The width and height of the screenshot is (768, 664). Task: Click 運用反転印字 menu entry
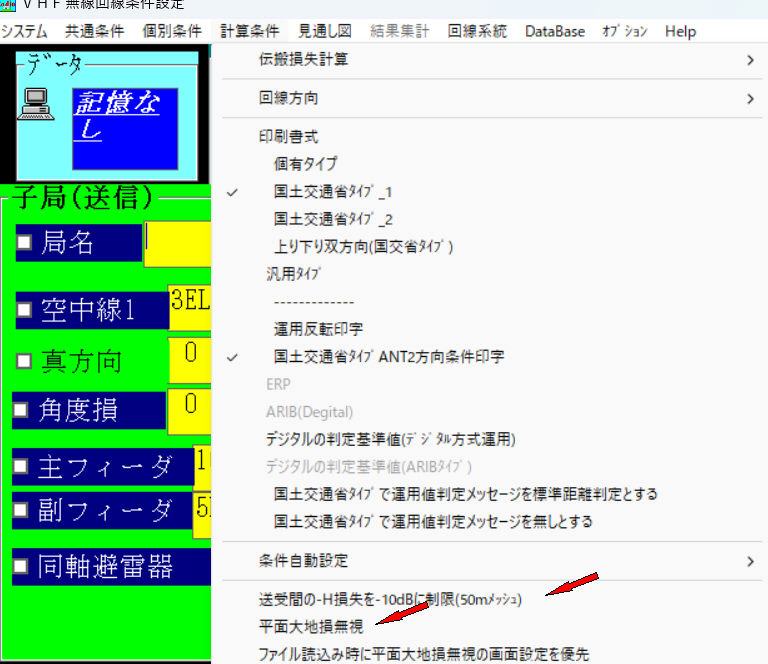(x=318, y=329)
